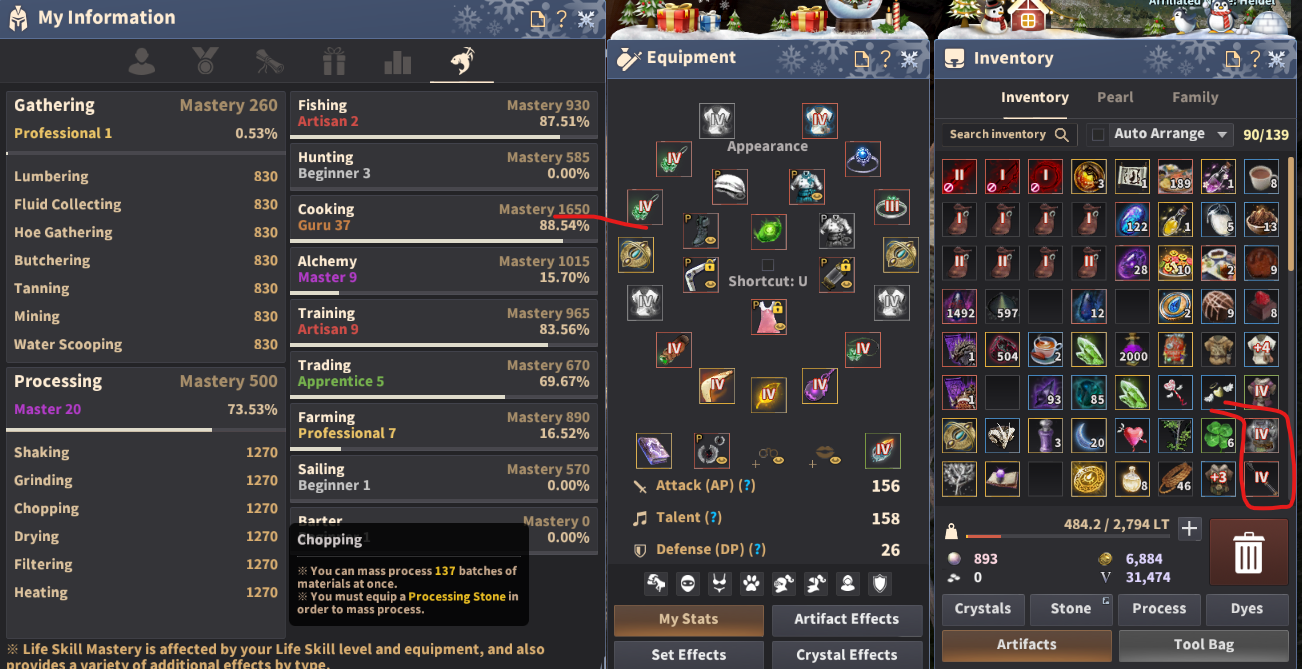
Task: Click the Crystal Effects button
Action: pyautogui.click(x=847, y=655)
